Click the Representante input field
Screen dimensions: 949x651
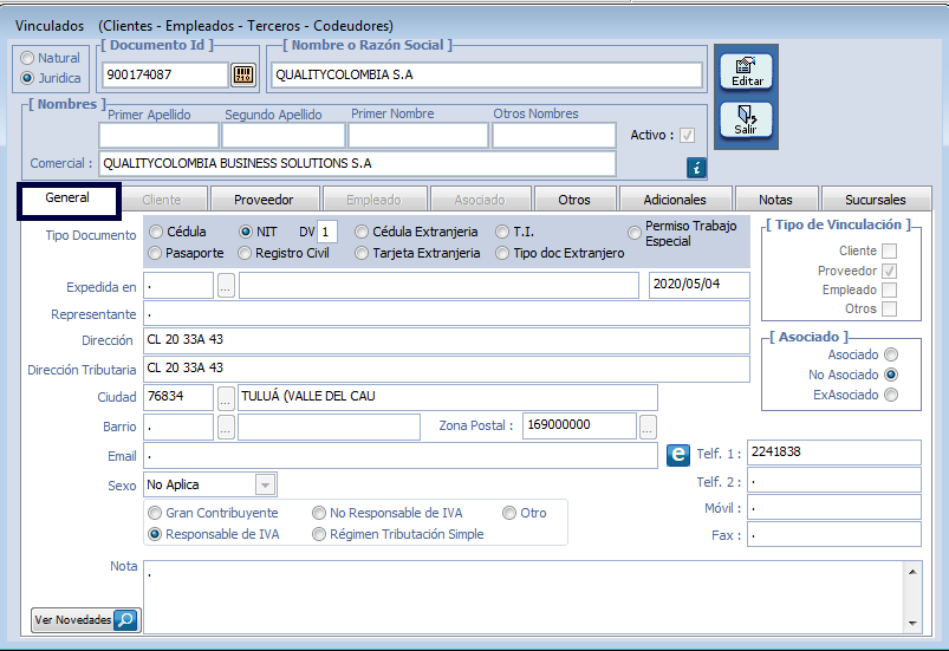pos(447,313)
